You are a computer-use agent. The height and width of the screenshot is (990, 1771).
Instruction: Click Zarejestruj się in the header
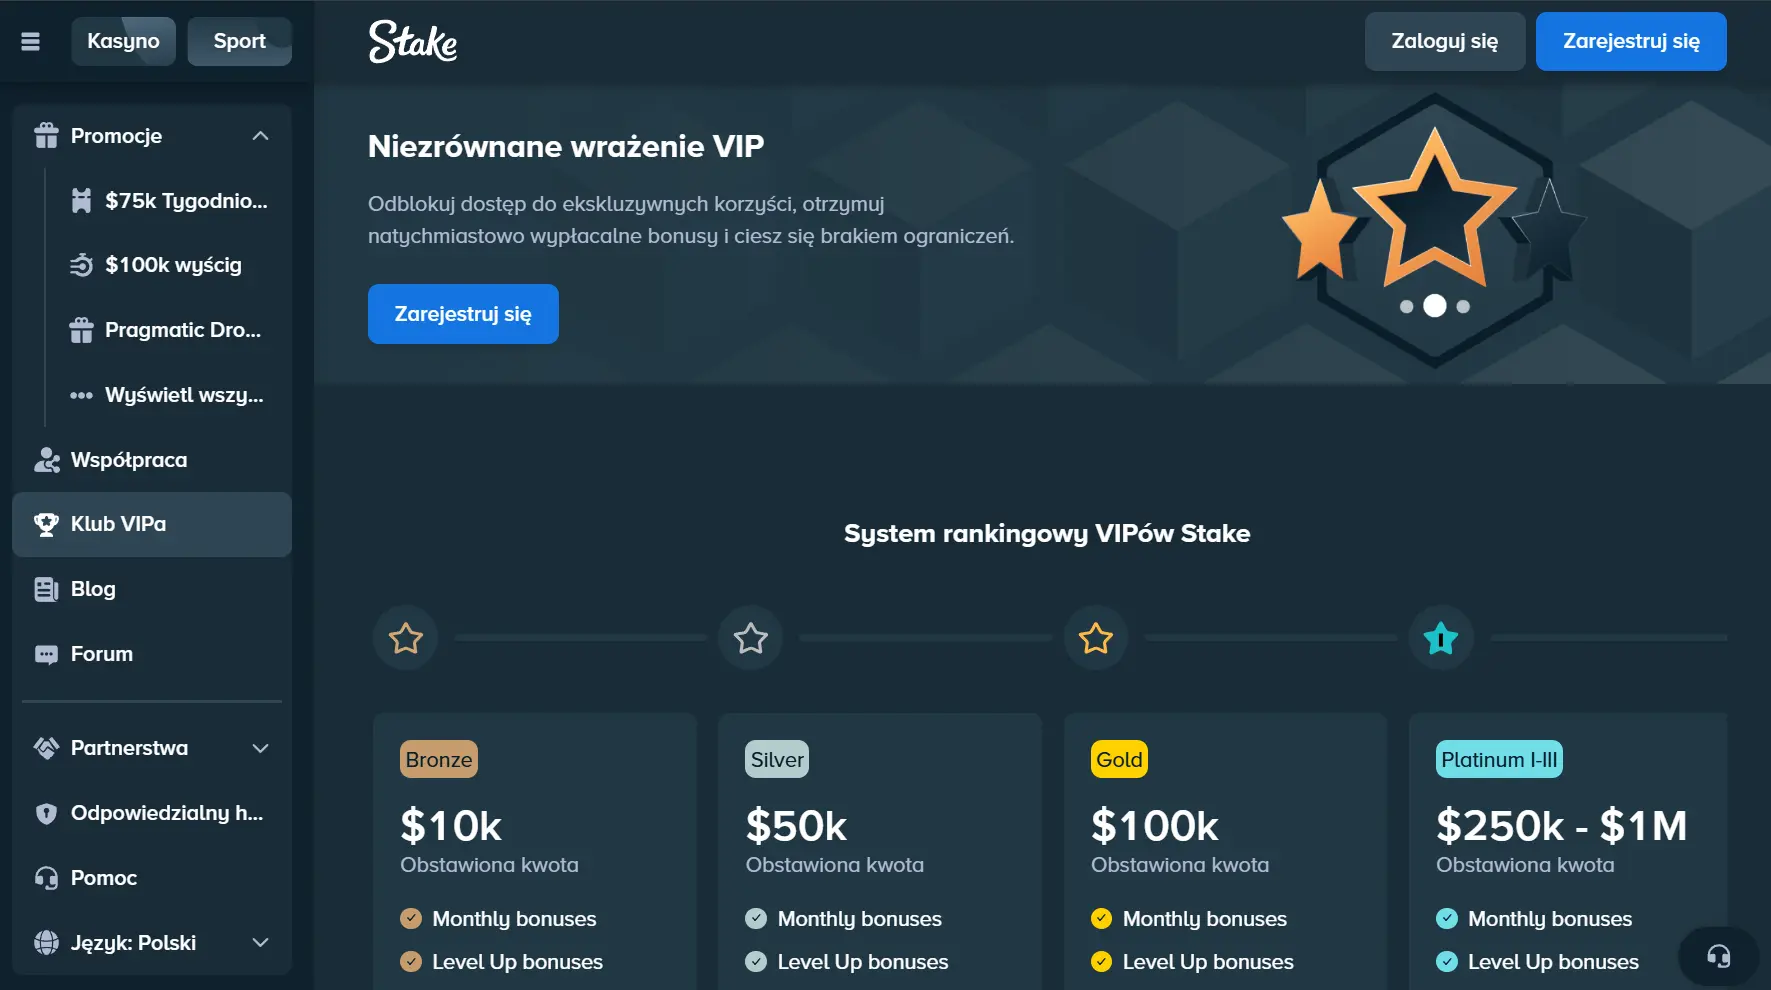[x=1631, y=41]
